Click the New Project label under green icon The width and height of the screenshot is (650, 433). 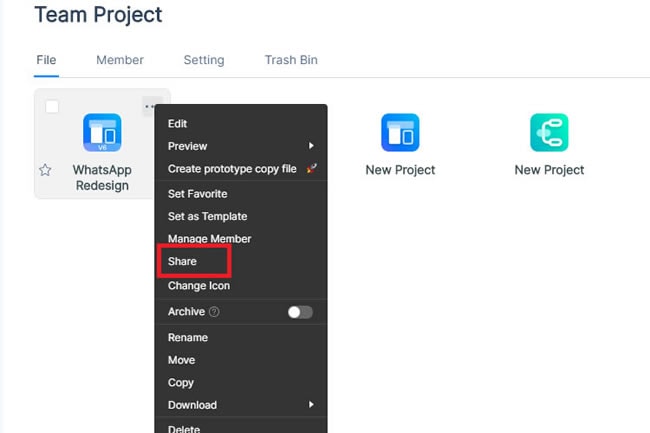click(x=549, y=170)
